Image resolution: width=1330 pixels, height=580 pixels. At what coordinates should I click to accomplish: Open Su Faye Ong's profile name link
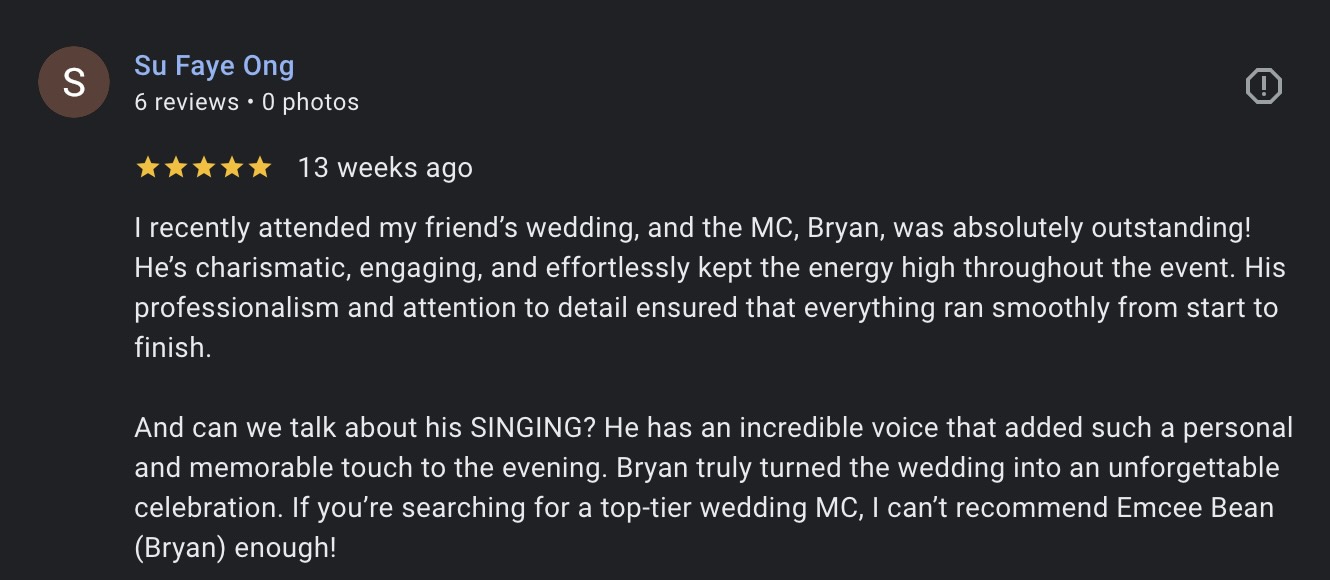214,66
